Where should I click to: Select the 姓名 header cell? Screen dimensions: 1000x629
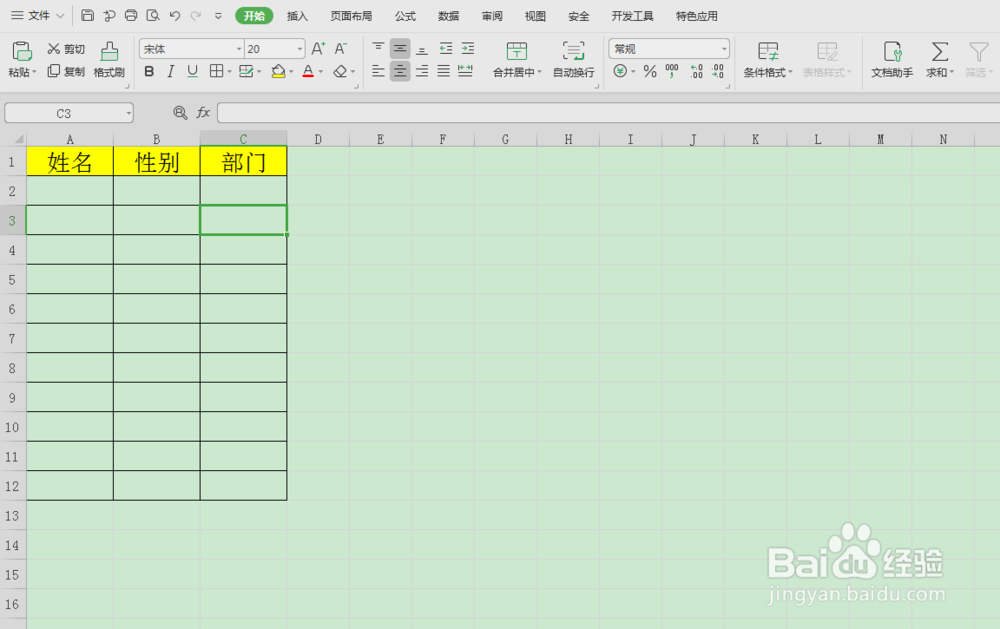point(70,161)
